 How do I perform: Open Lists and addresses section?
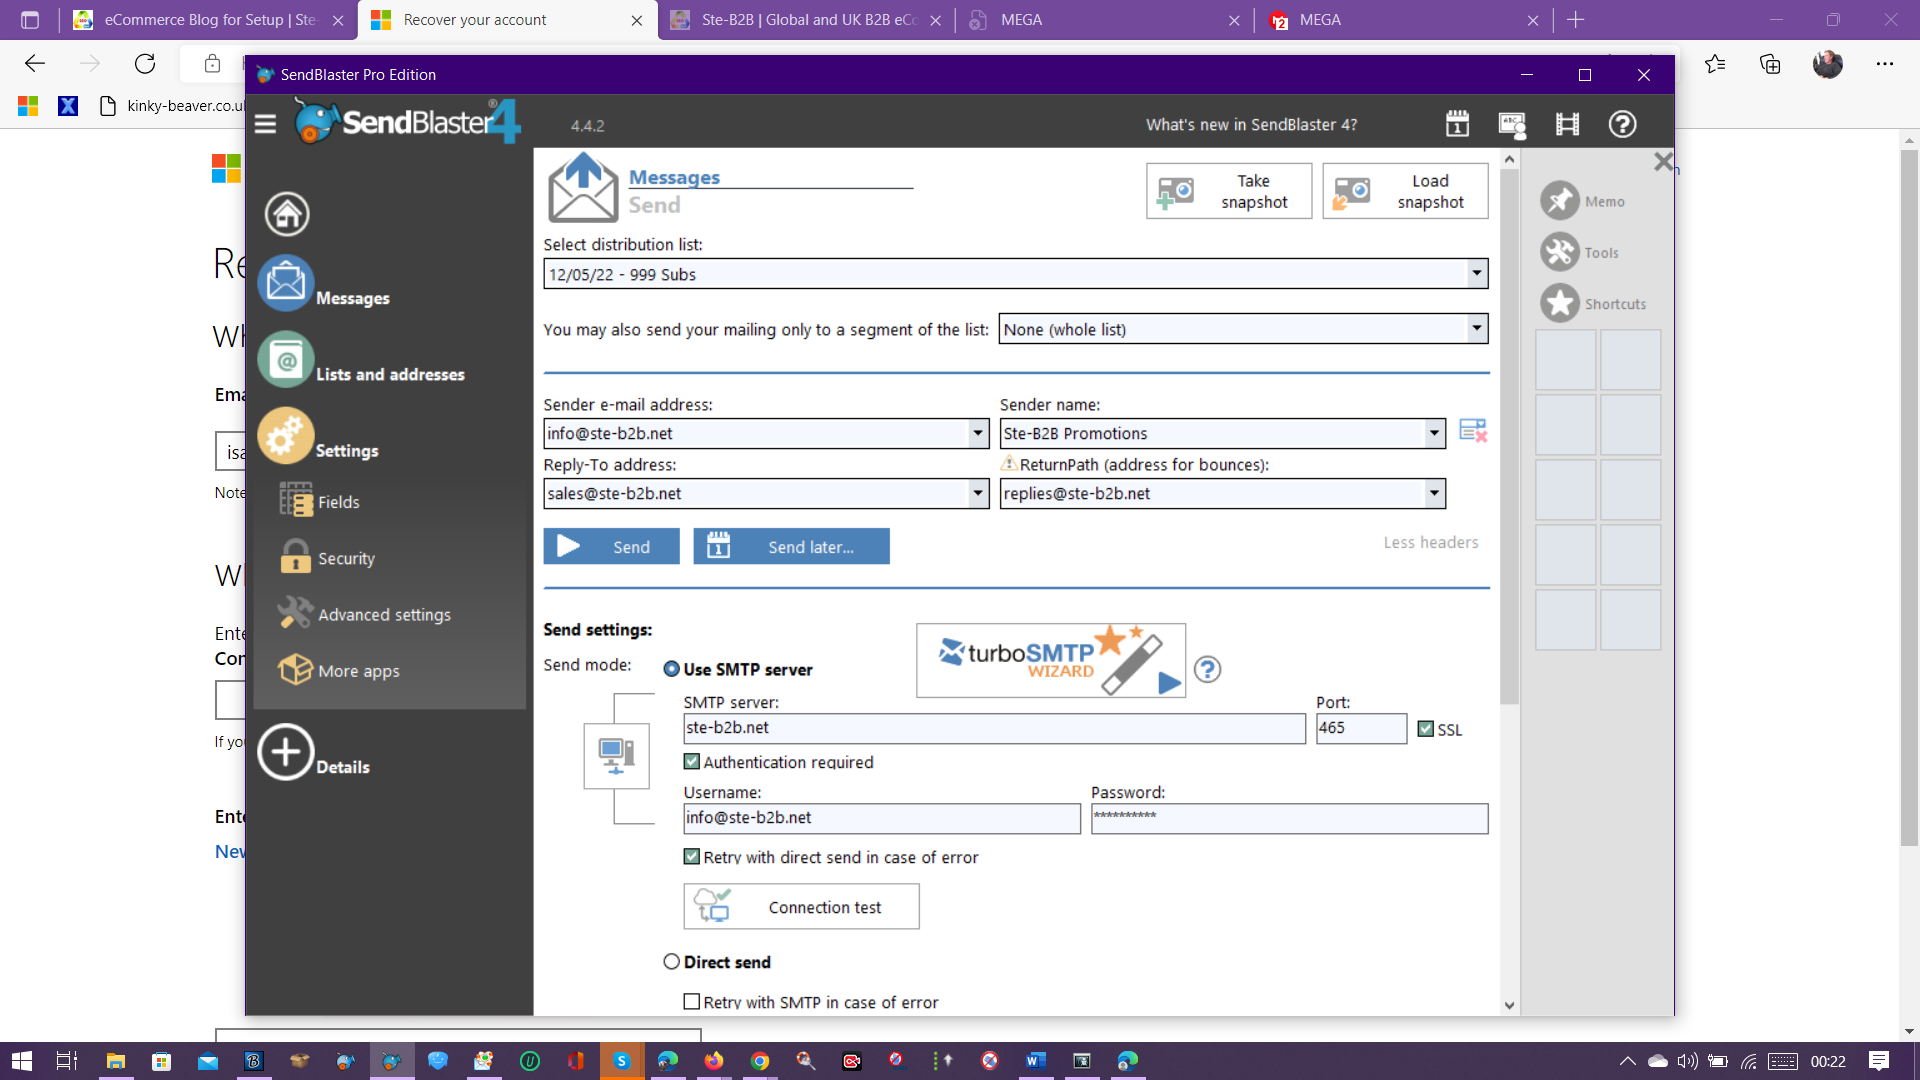[x=390, y=374]
